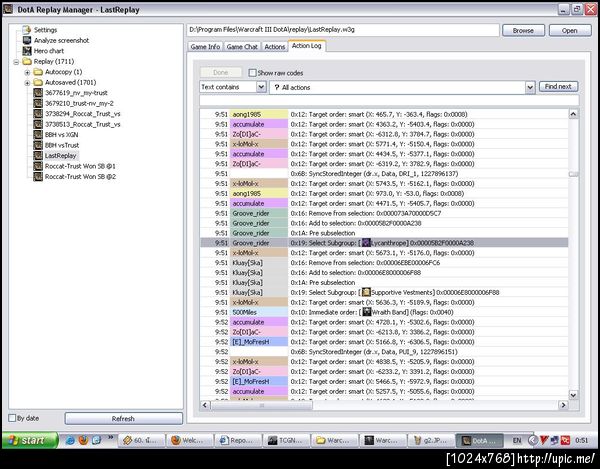Open the All actions filter dropdown
Image resolution: width=600 pixels, height=469 pixels.
[x=530, y=87]
